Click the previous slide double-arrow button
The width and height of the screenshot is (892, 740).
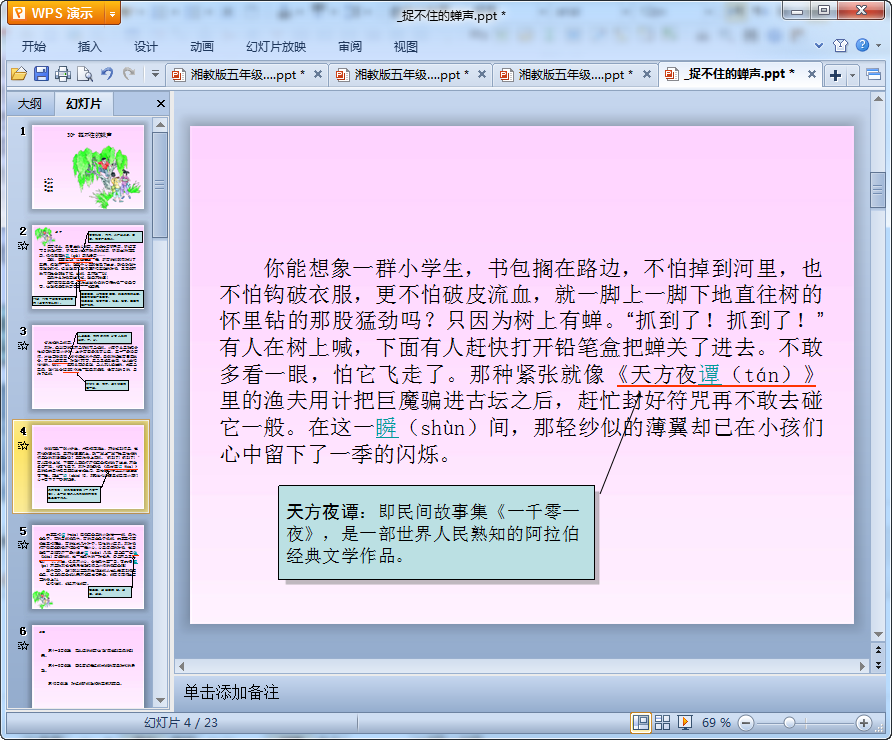(878, 650)
